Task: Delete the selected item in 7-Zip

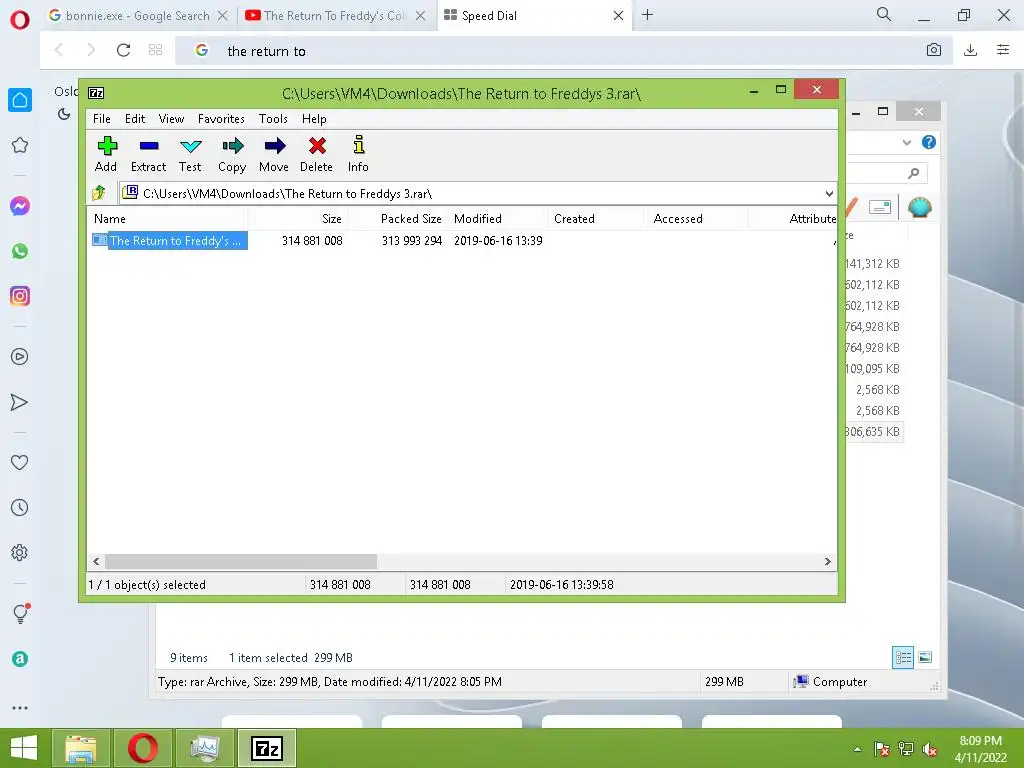Action: click(x=317, y=154)
